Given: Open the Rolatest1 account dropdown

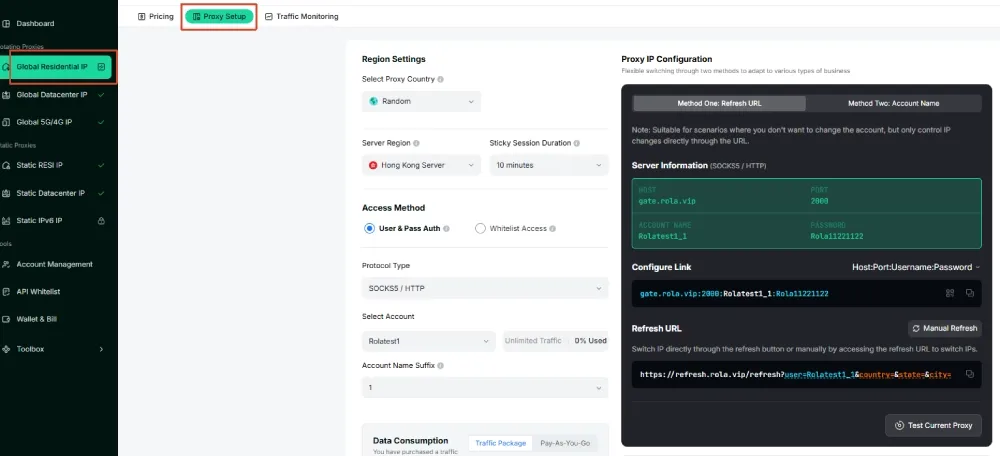Looking at the screenshot, I should click(429, 341).
